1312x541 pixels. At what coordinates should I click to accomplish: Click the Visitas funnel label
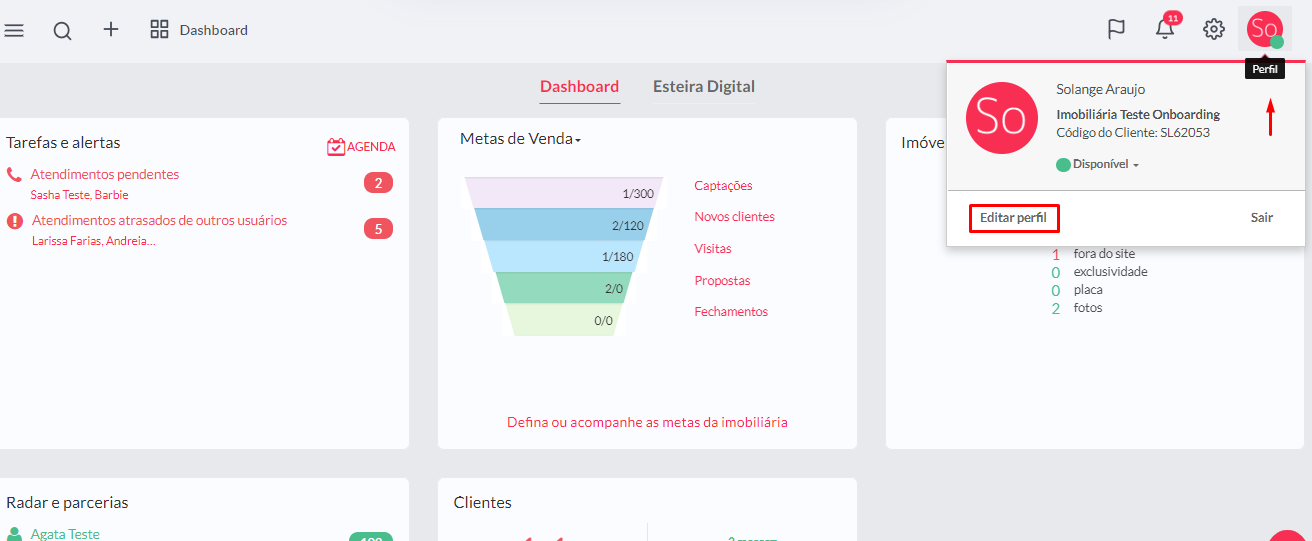[713, 249]
